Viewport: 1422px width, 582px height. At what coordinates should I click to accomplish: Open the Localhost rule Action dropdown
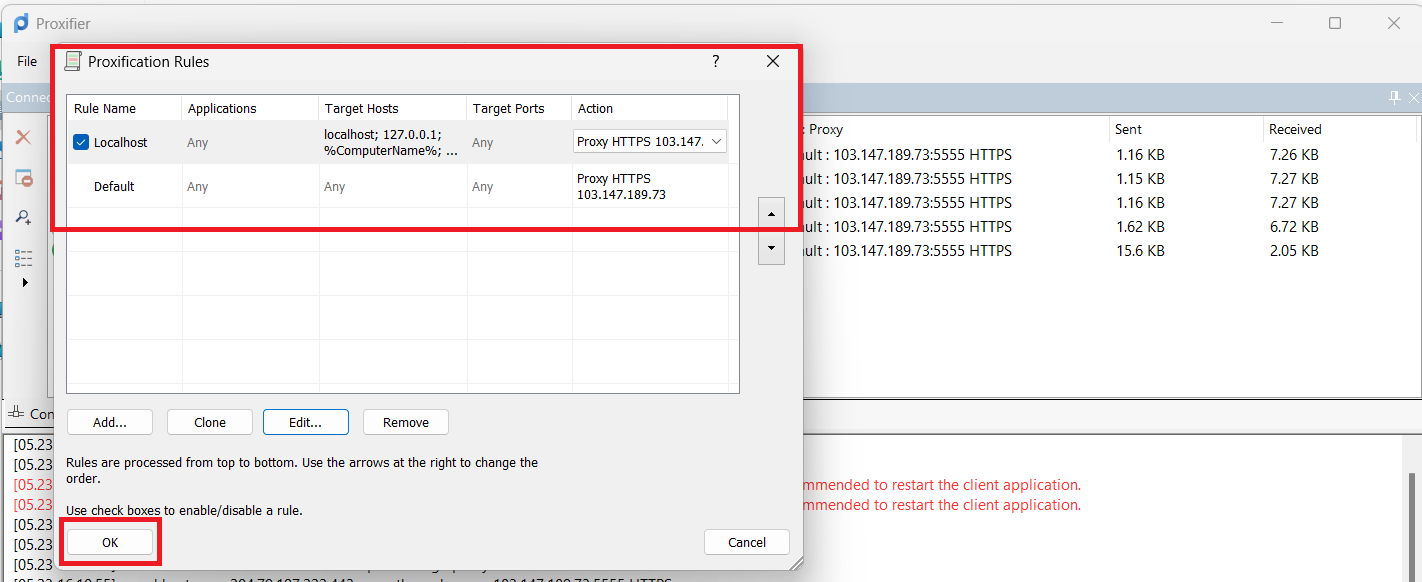(716, 142)
